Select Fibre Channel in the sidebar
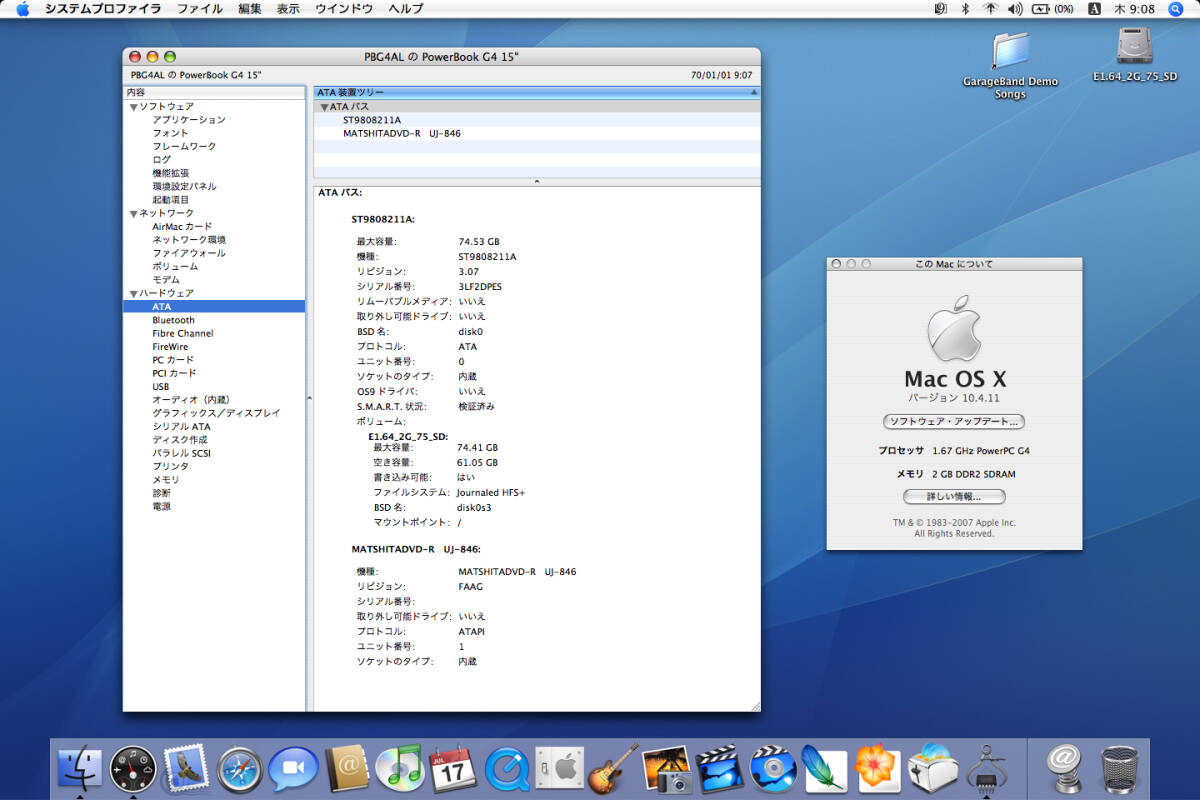The width and height of the screenshot is (1200, 800). [183, 333]
